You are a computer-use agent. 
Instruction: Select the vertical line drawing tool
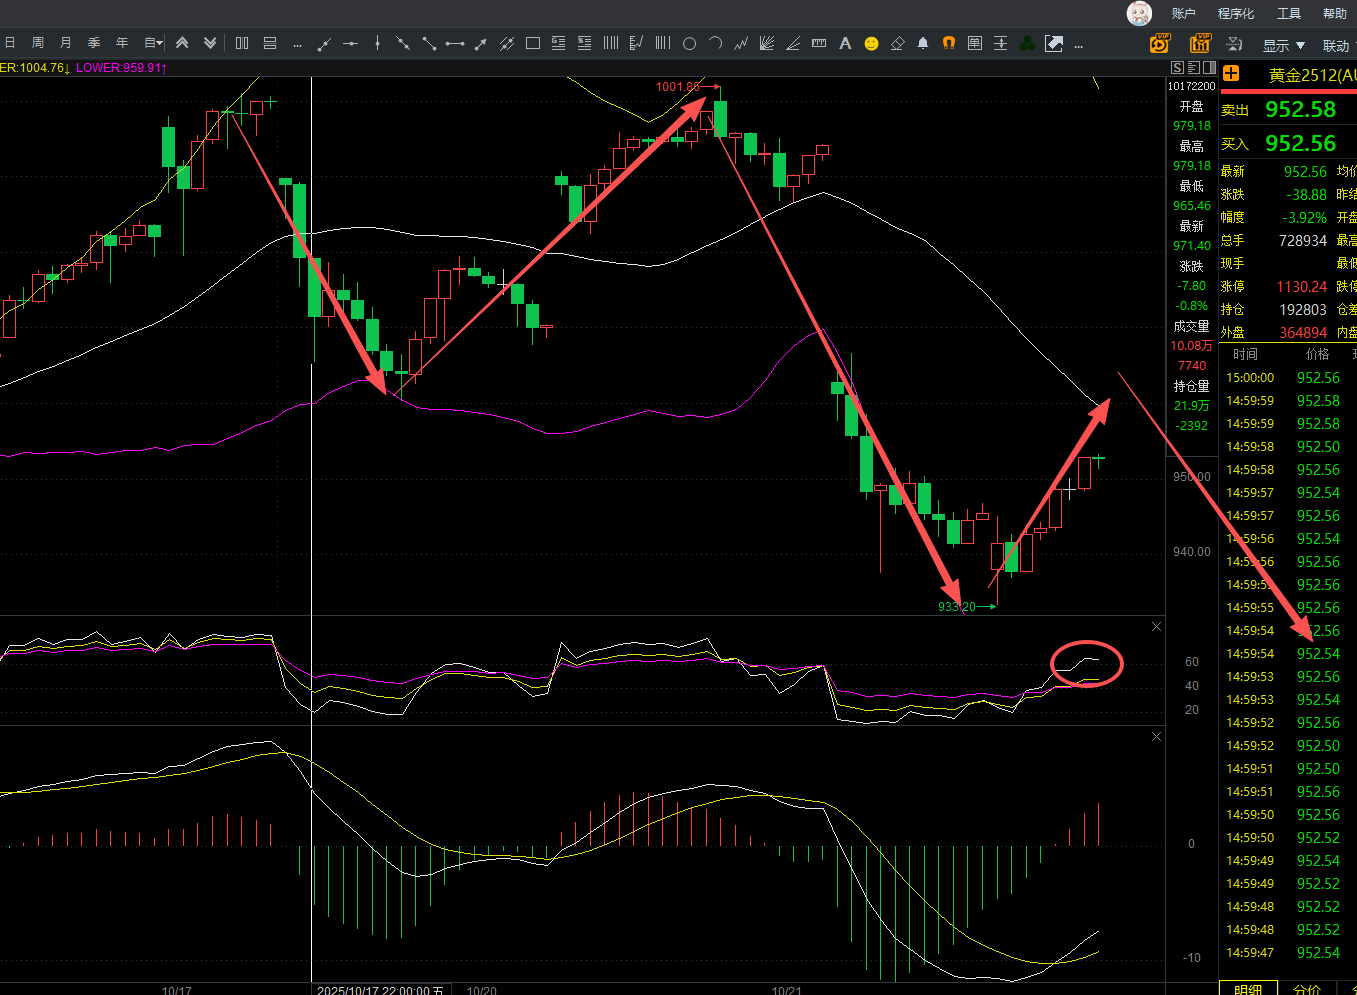pyautogui.click(x=377, y=43)
